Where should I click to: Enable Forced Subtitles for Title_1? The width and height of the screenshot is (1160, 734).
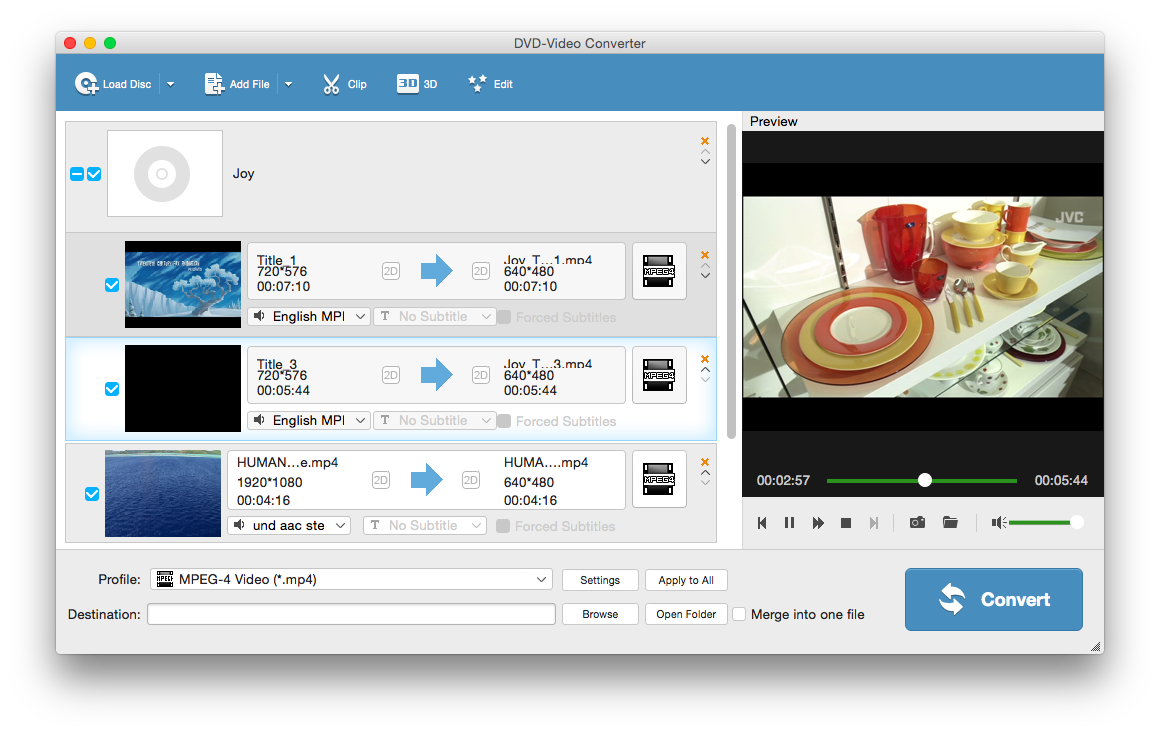pyautogui.click(x=503, y=317)
